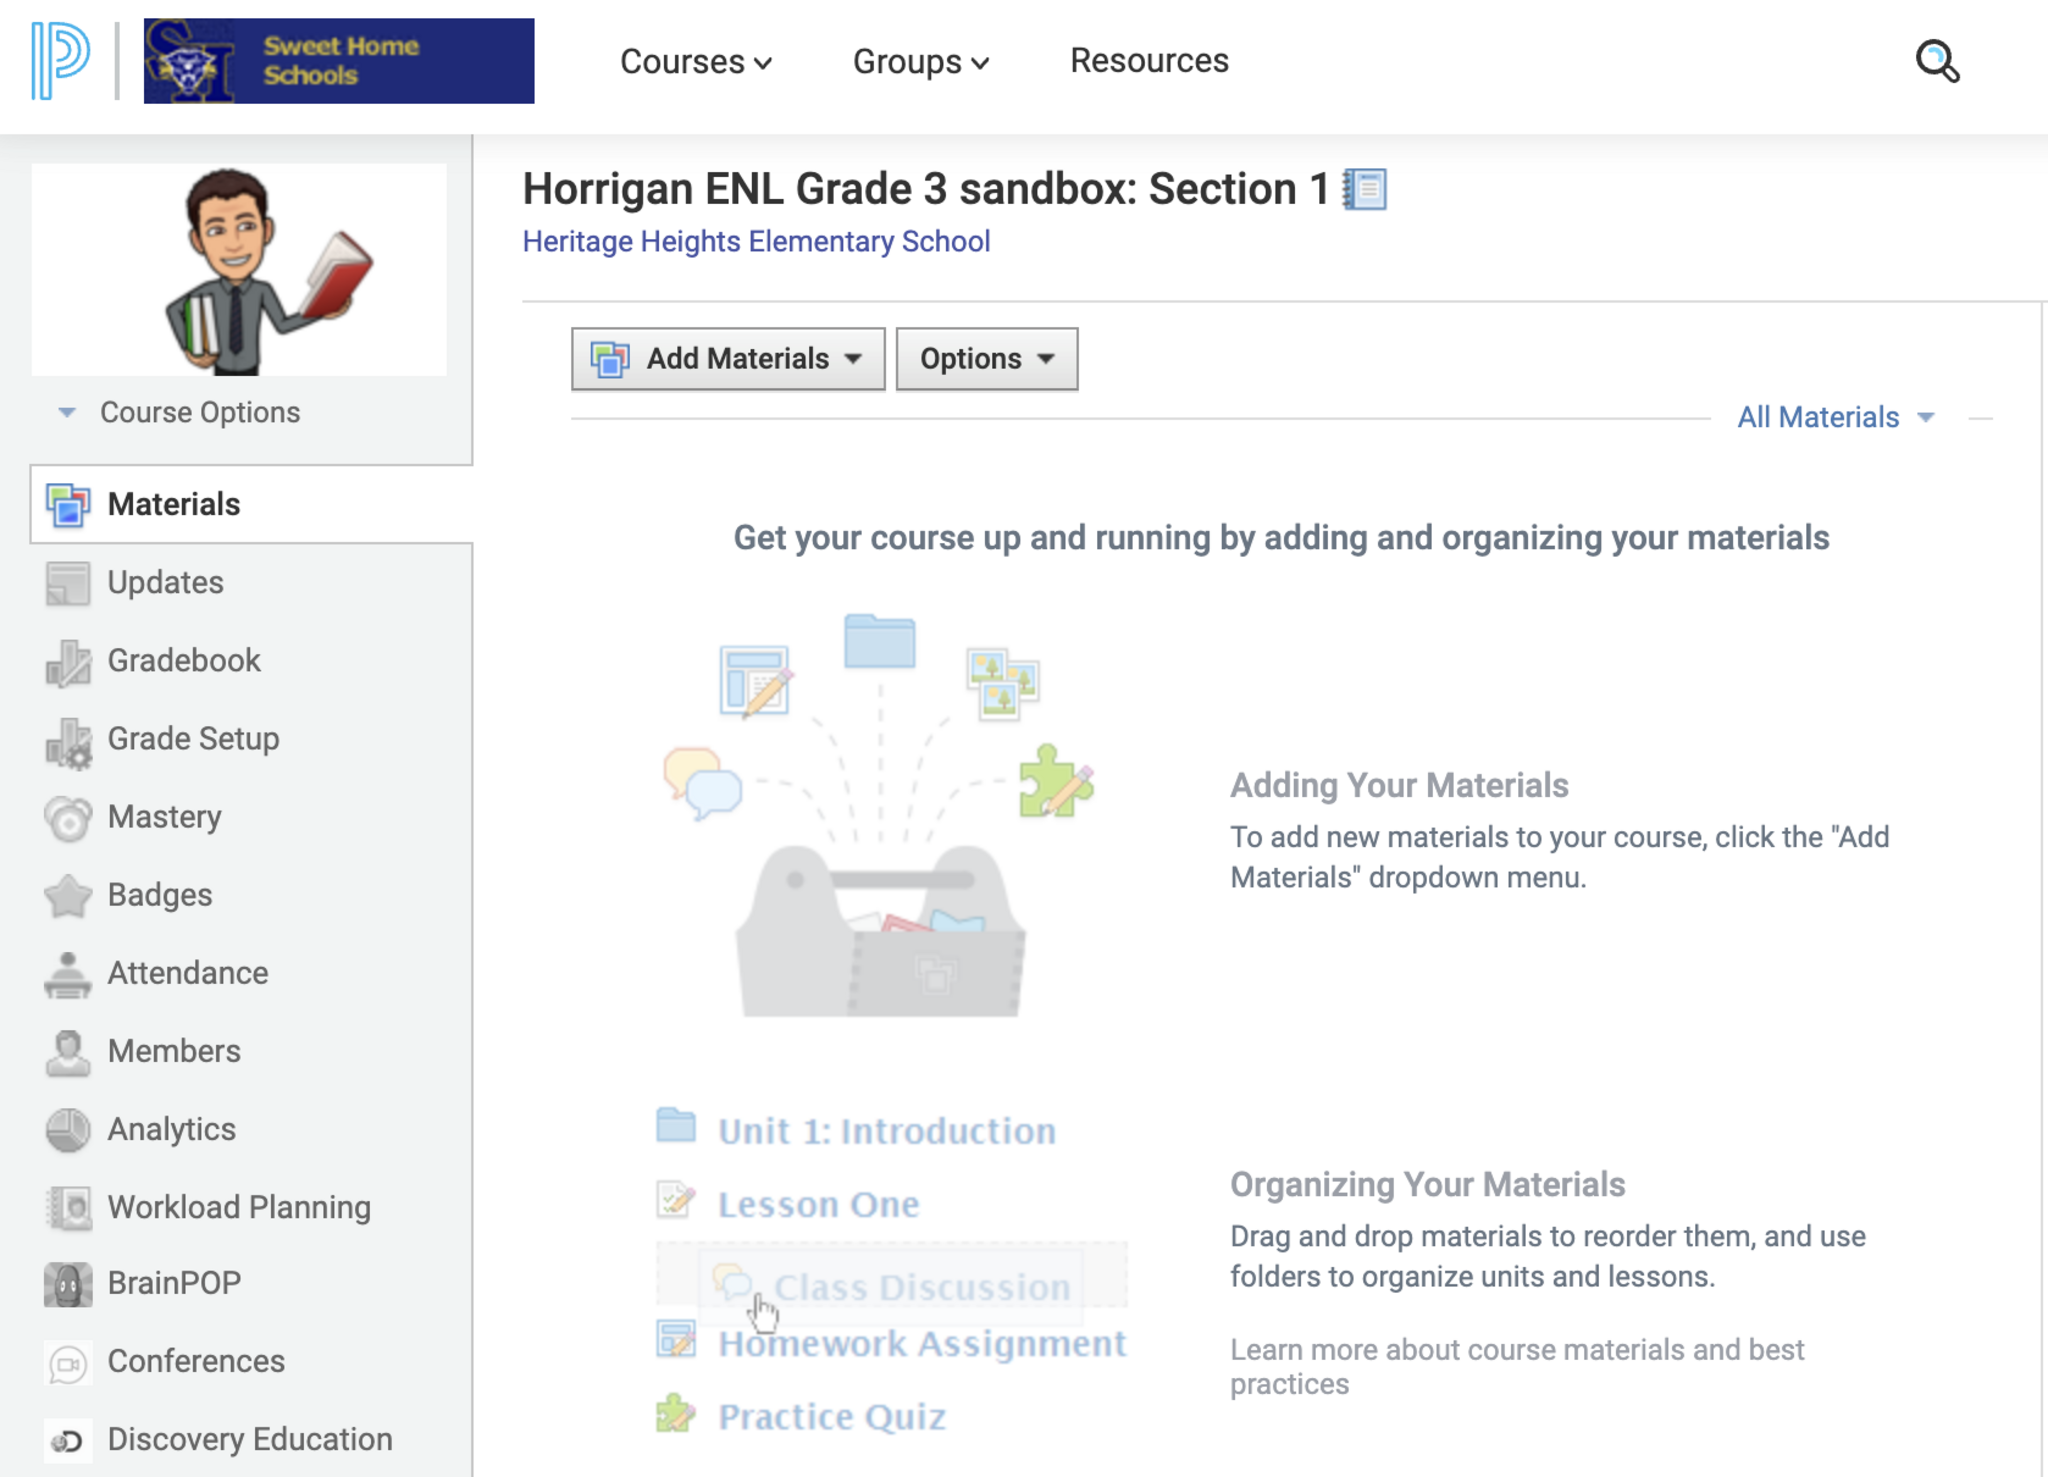The height and width of the screenshot is (1477, 2048).
Task: Follow Heritage Heights Elementary School link
Action: (x=756, y=242)
